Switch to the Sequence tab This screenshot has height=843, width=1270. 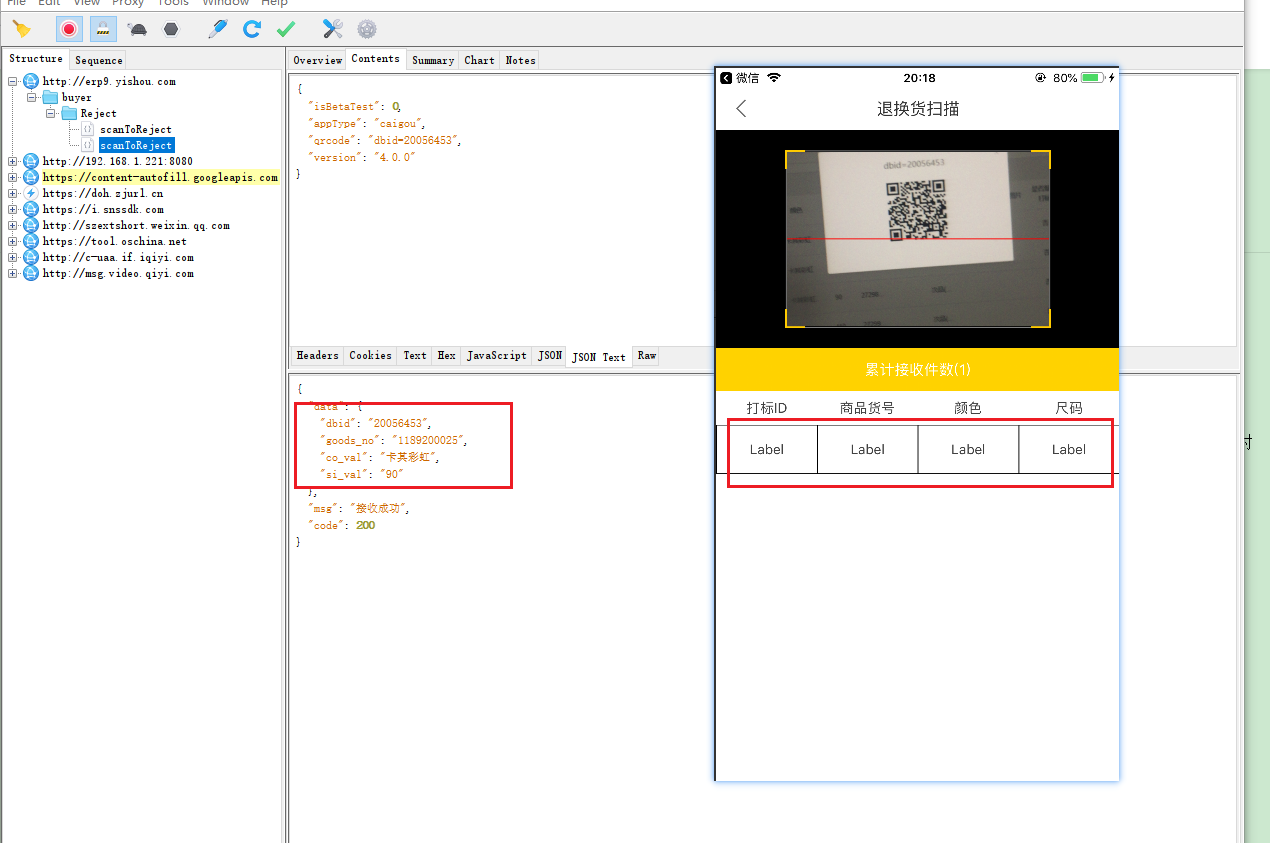98,60
